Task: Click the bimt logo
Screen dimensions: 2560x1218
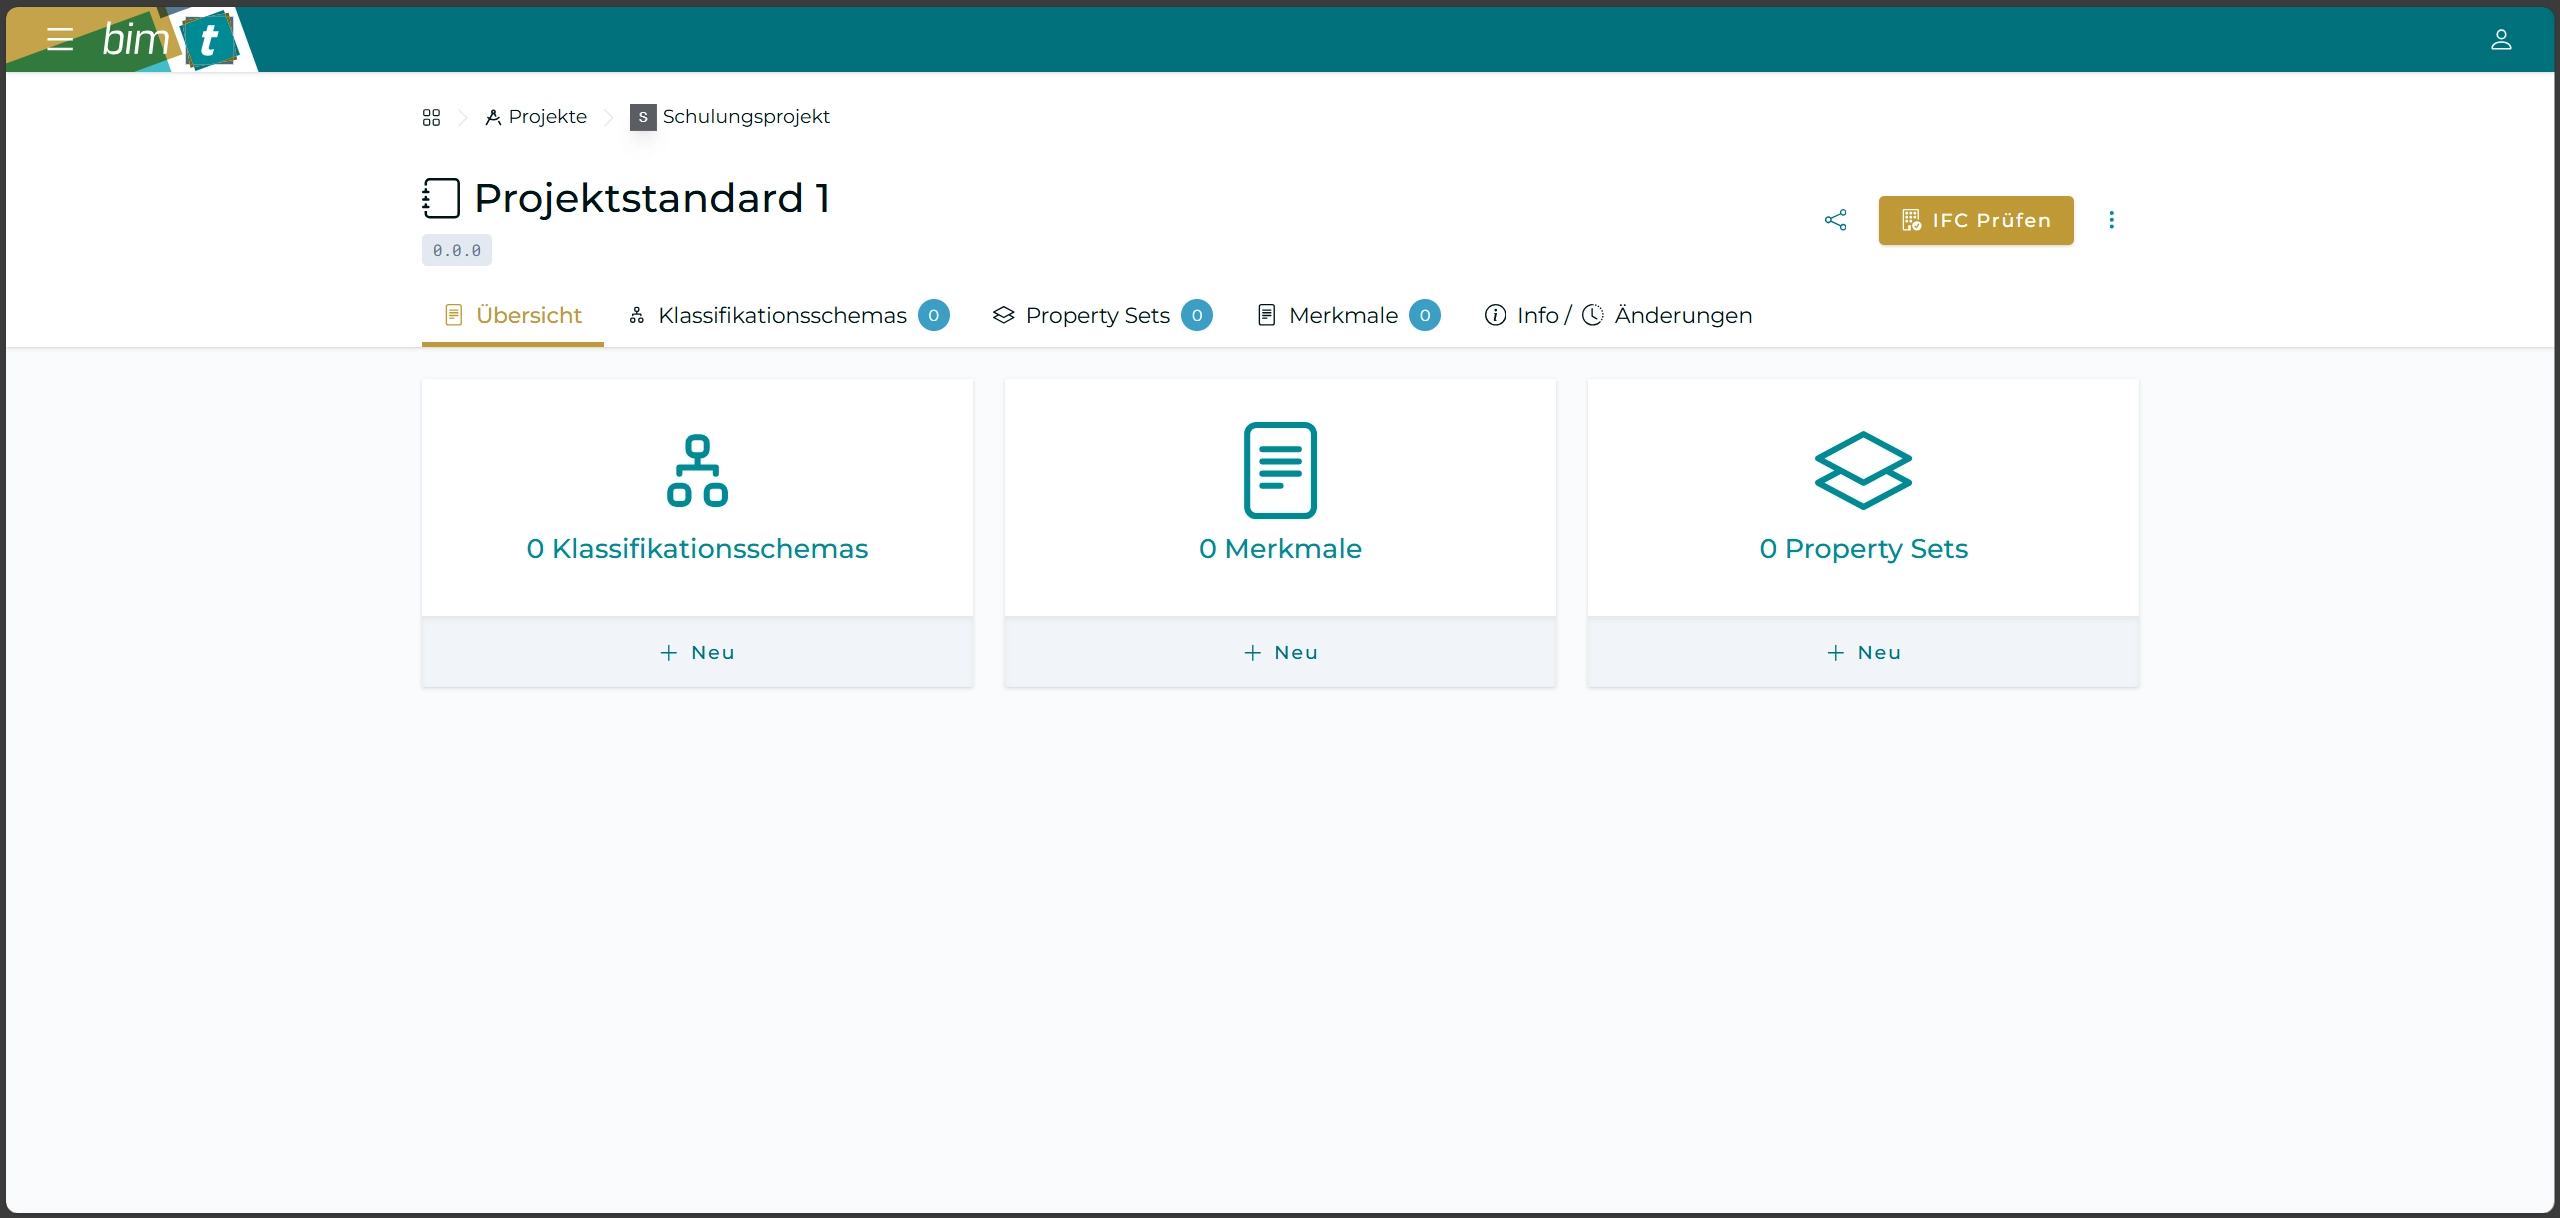Action: pos(170,40)
